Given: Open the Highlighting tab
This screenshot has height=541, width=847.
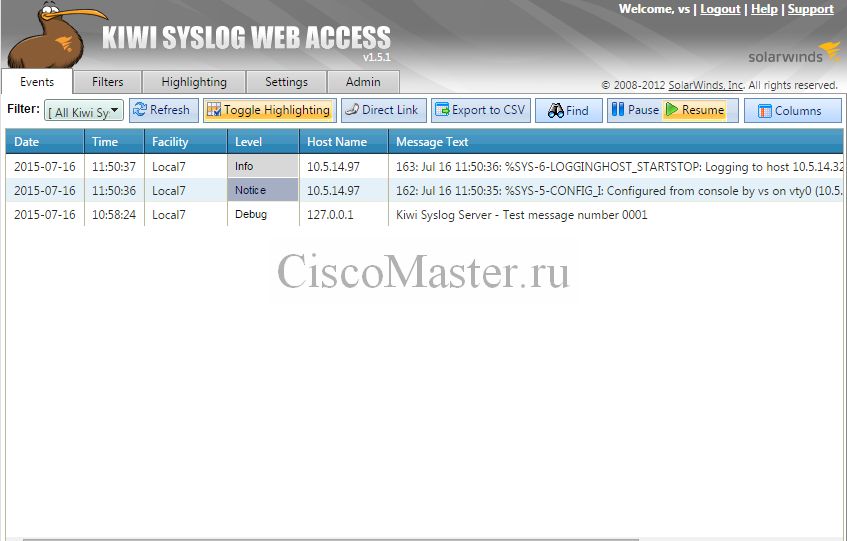Looking at the screenshot, I should (194, 82).
